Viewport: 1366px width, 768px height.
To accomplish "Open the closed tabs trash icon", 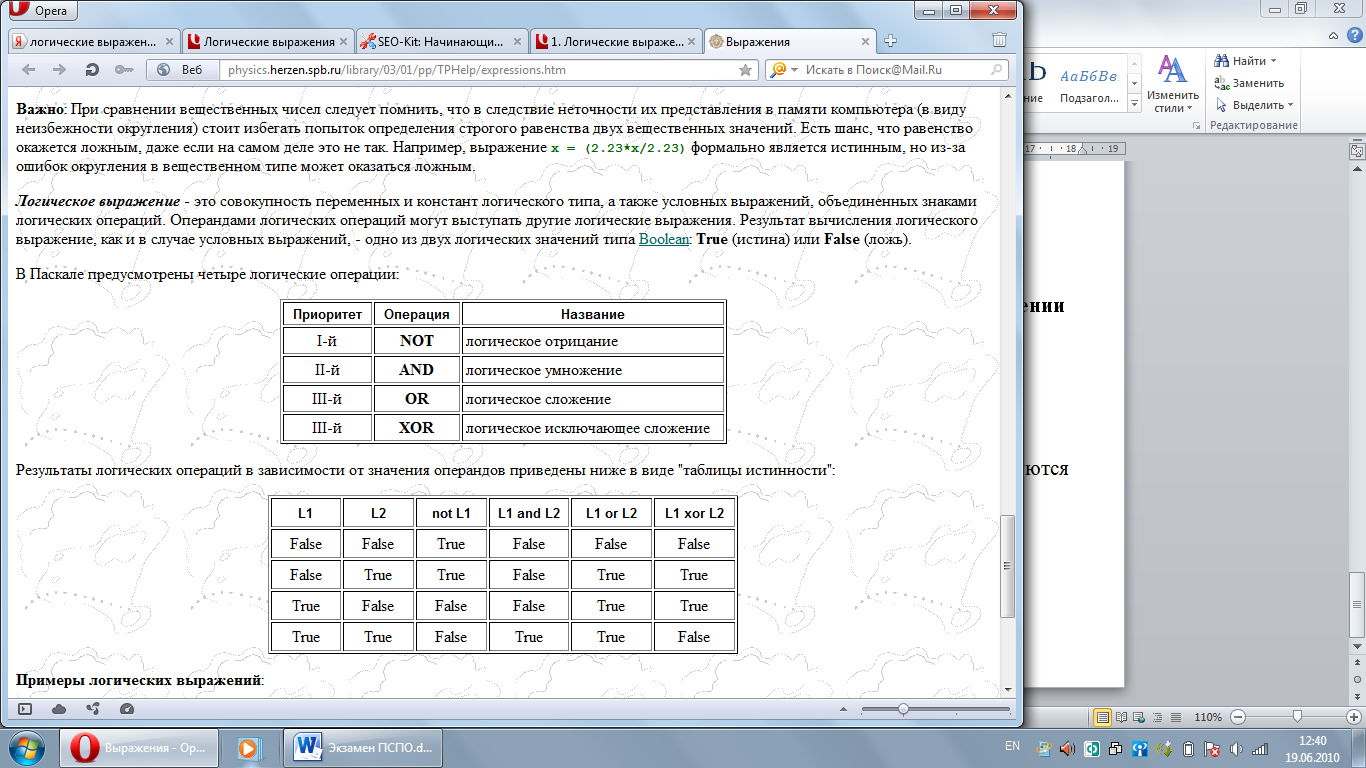I will tap(999, 41).
